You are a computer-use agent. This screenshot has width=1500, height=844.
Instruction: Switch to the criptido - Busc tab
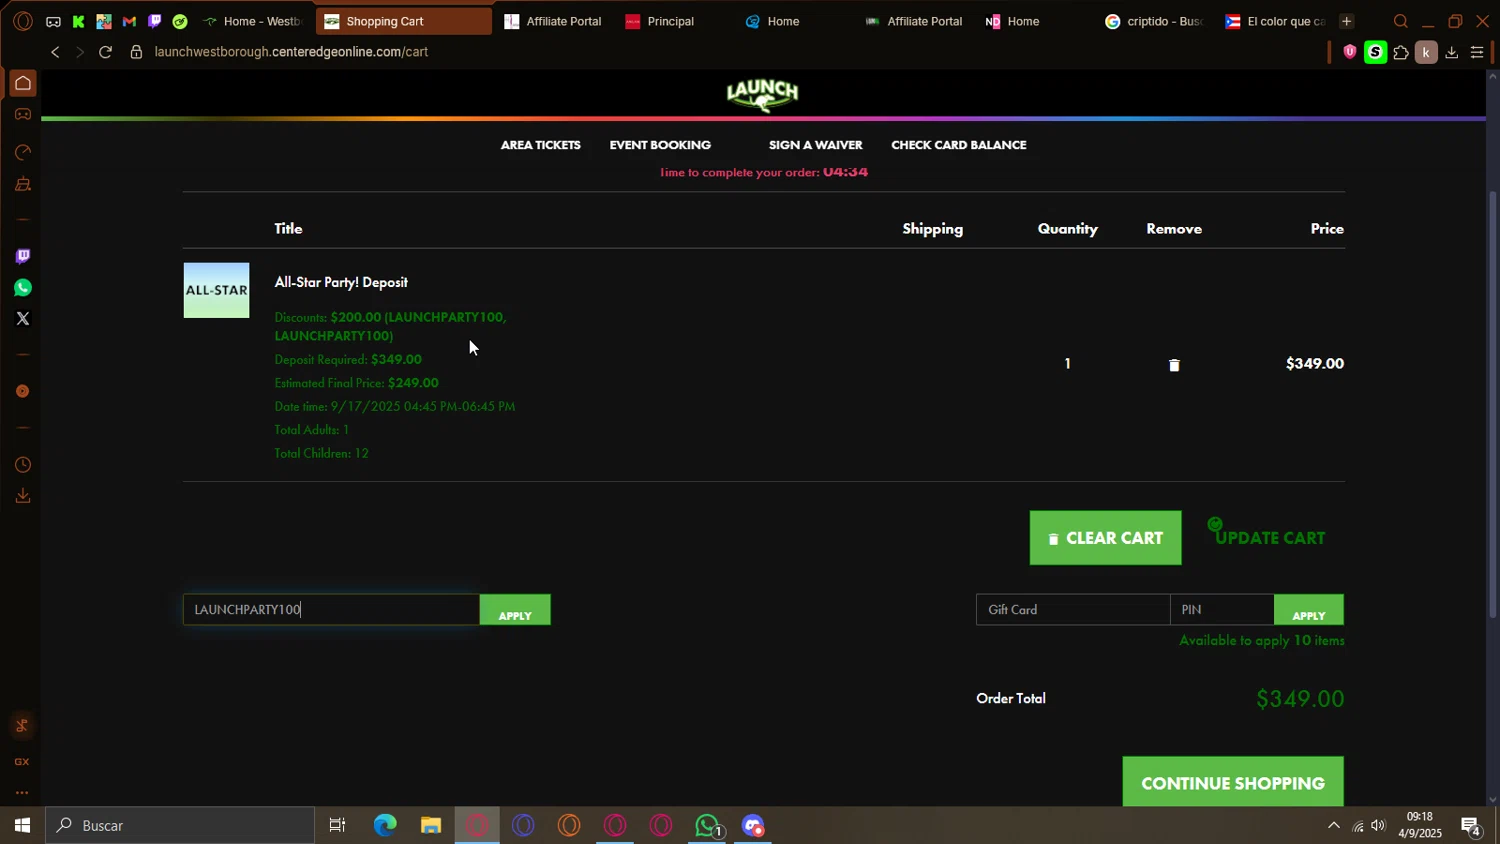1153,21
